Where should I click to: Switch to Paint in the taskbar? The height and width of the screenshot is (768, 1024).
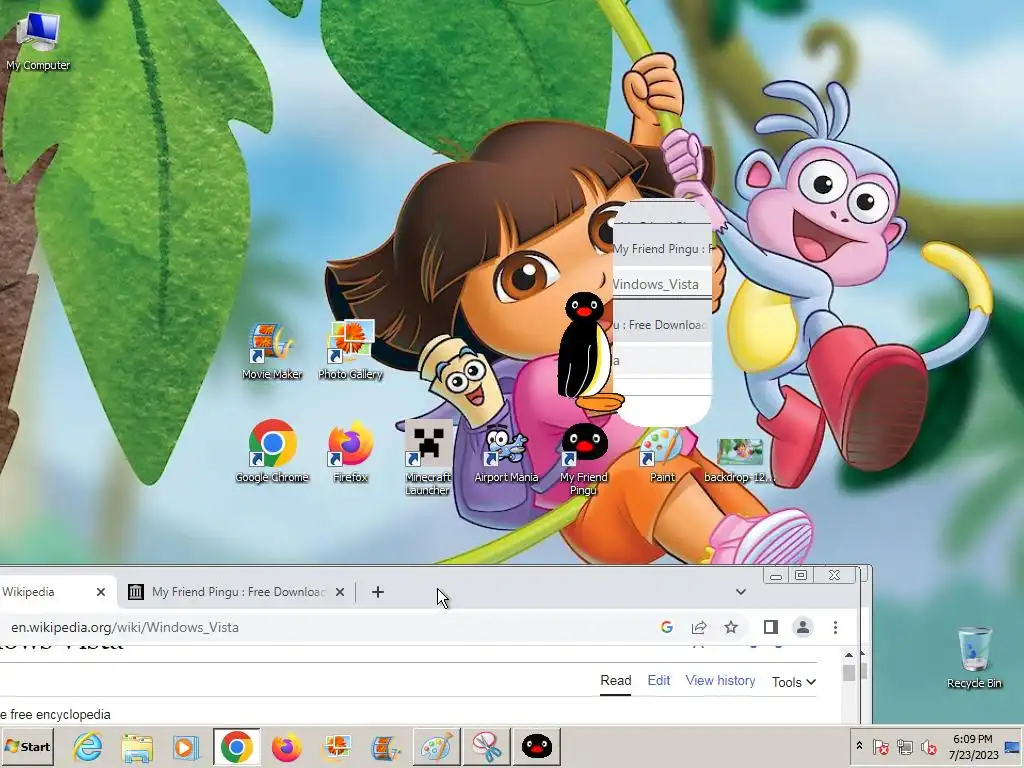[436, 747]
